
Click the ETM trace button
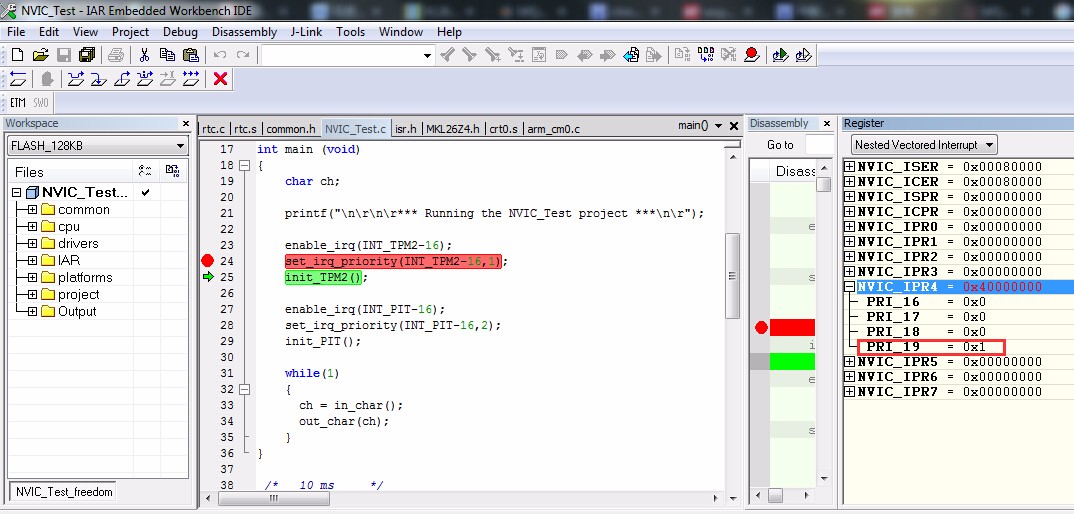18,103
